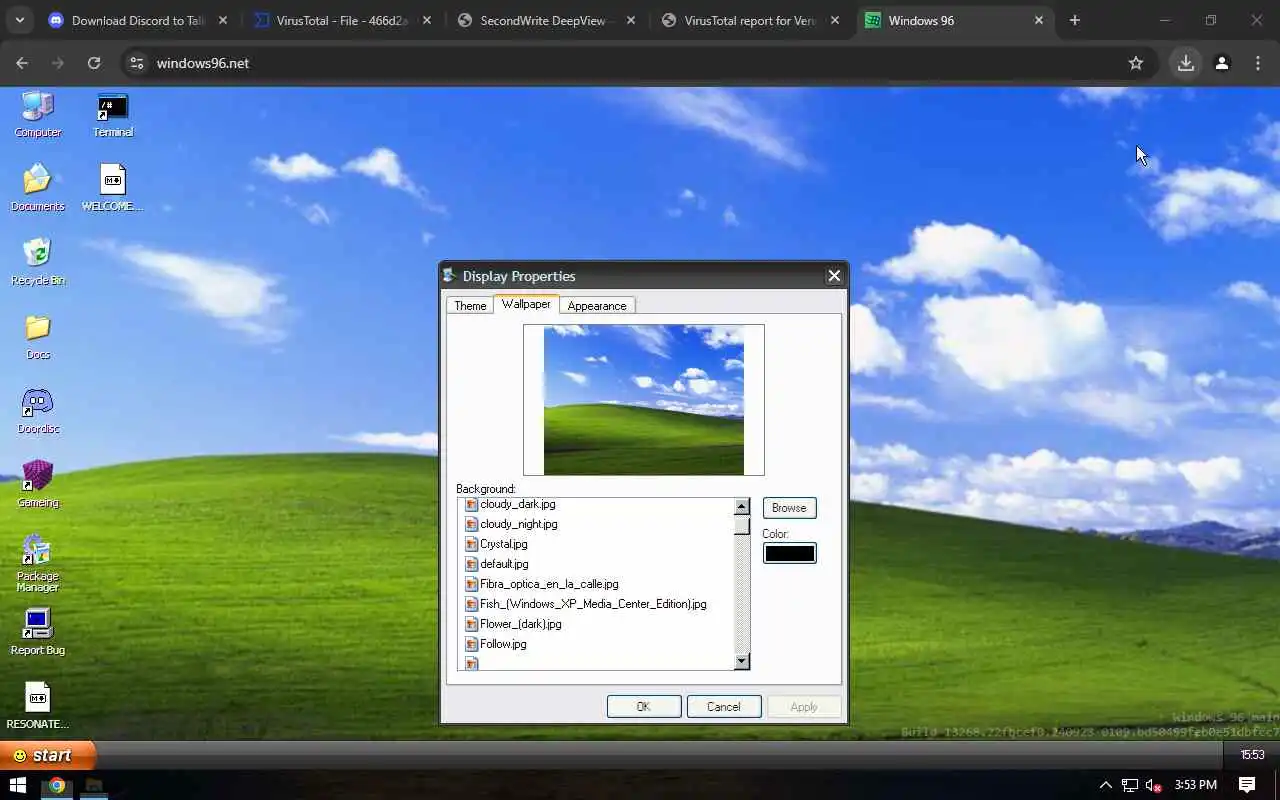Viewport: 1280px width, 800px height.
Task: Open the host notification center icon
Action: pyautogui.click(x=1247, y=785)
